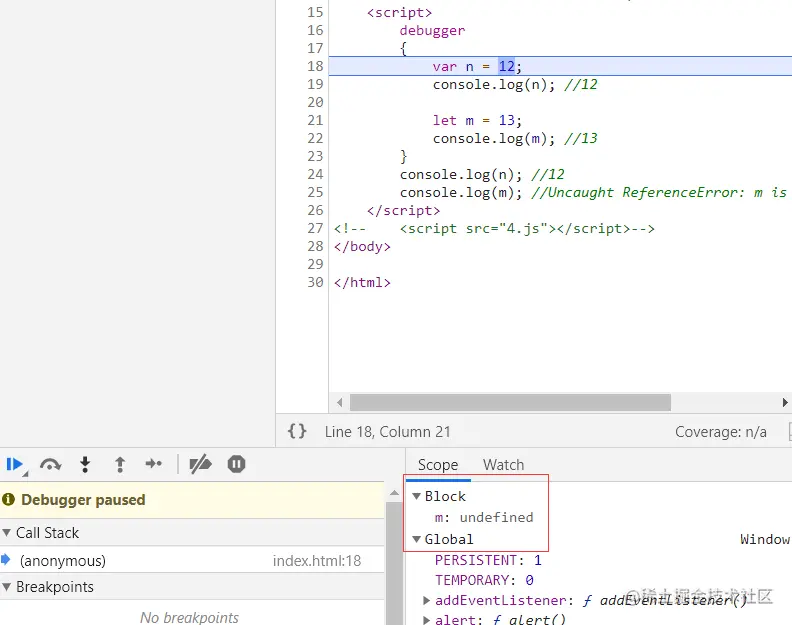The width and height of the screenshot is (792, 625).
Task: Click the sidebar scrollbar's up arrow
Action: pyautogui.click(x=394, y=493)
